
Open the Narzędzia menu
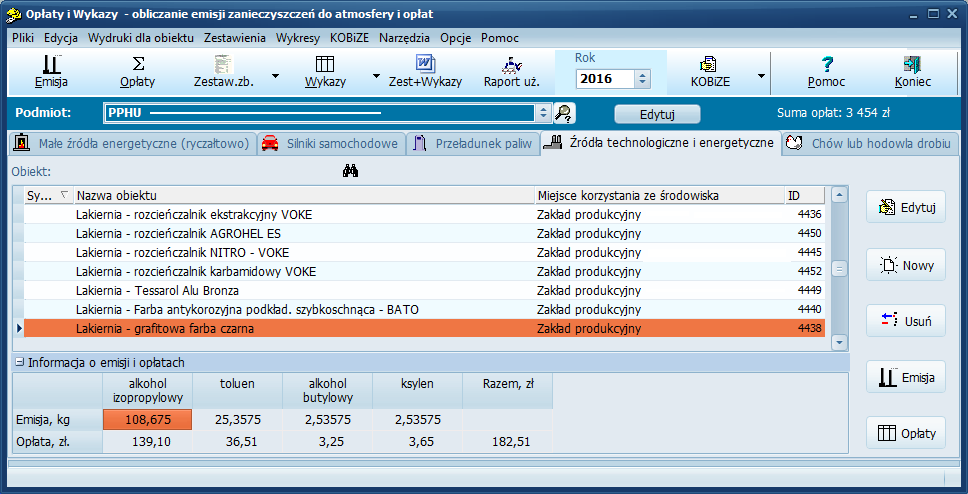(404, 38)
